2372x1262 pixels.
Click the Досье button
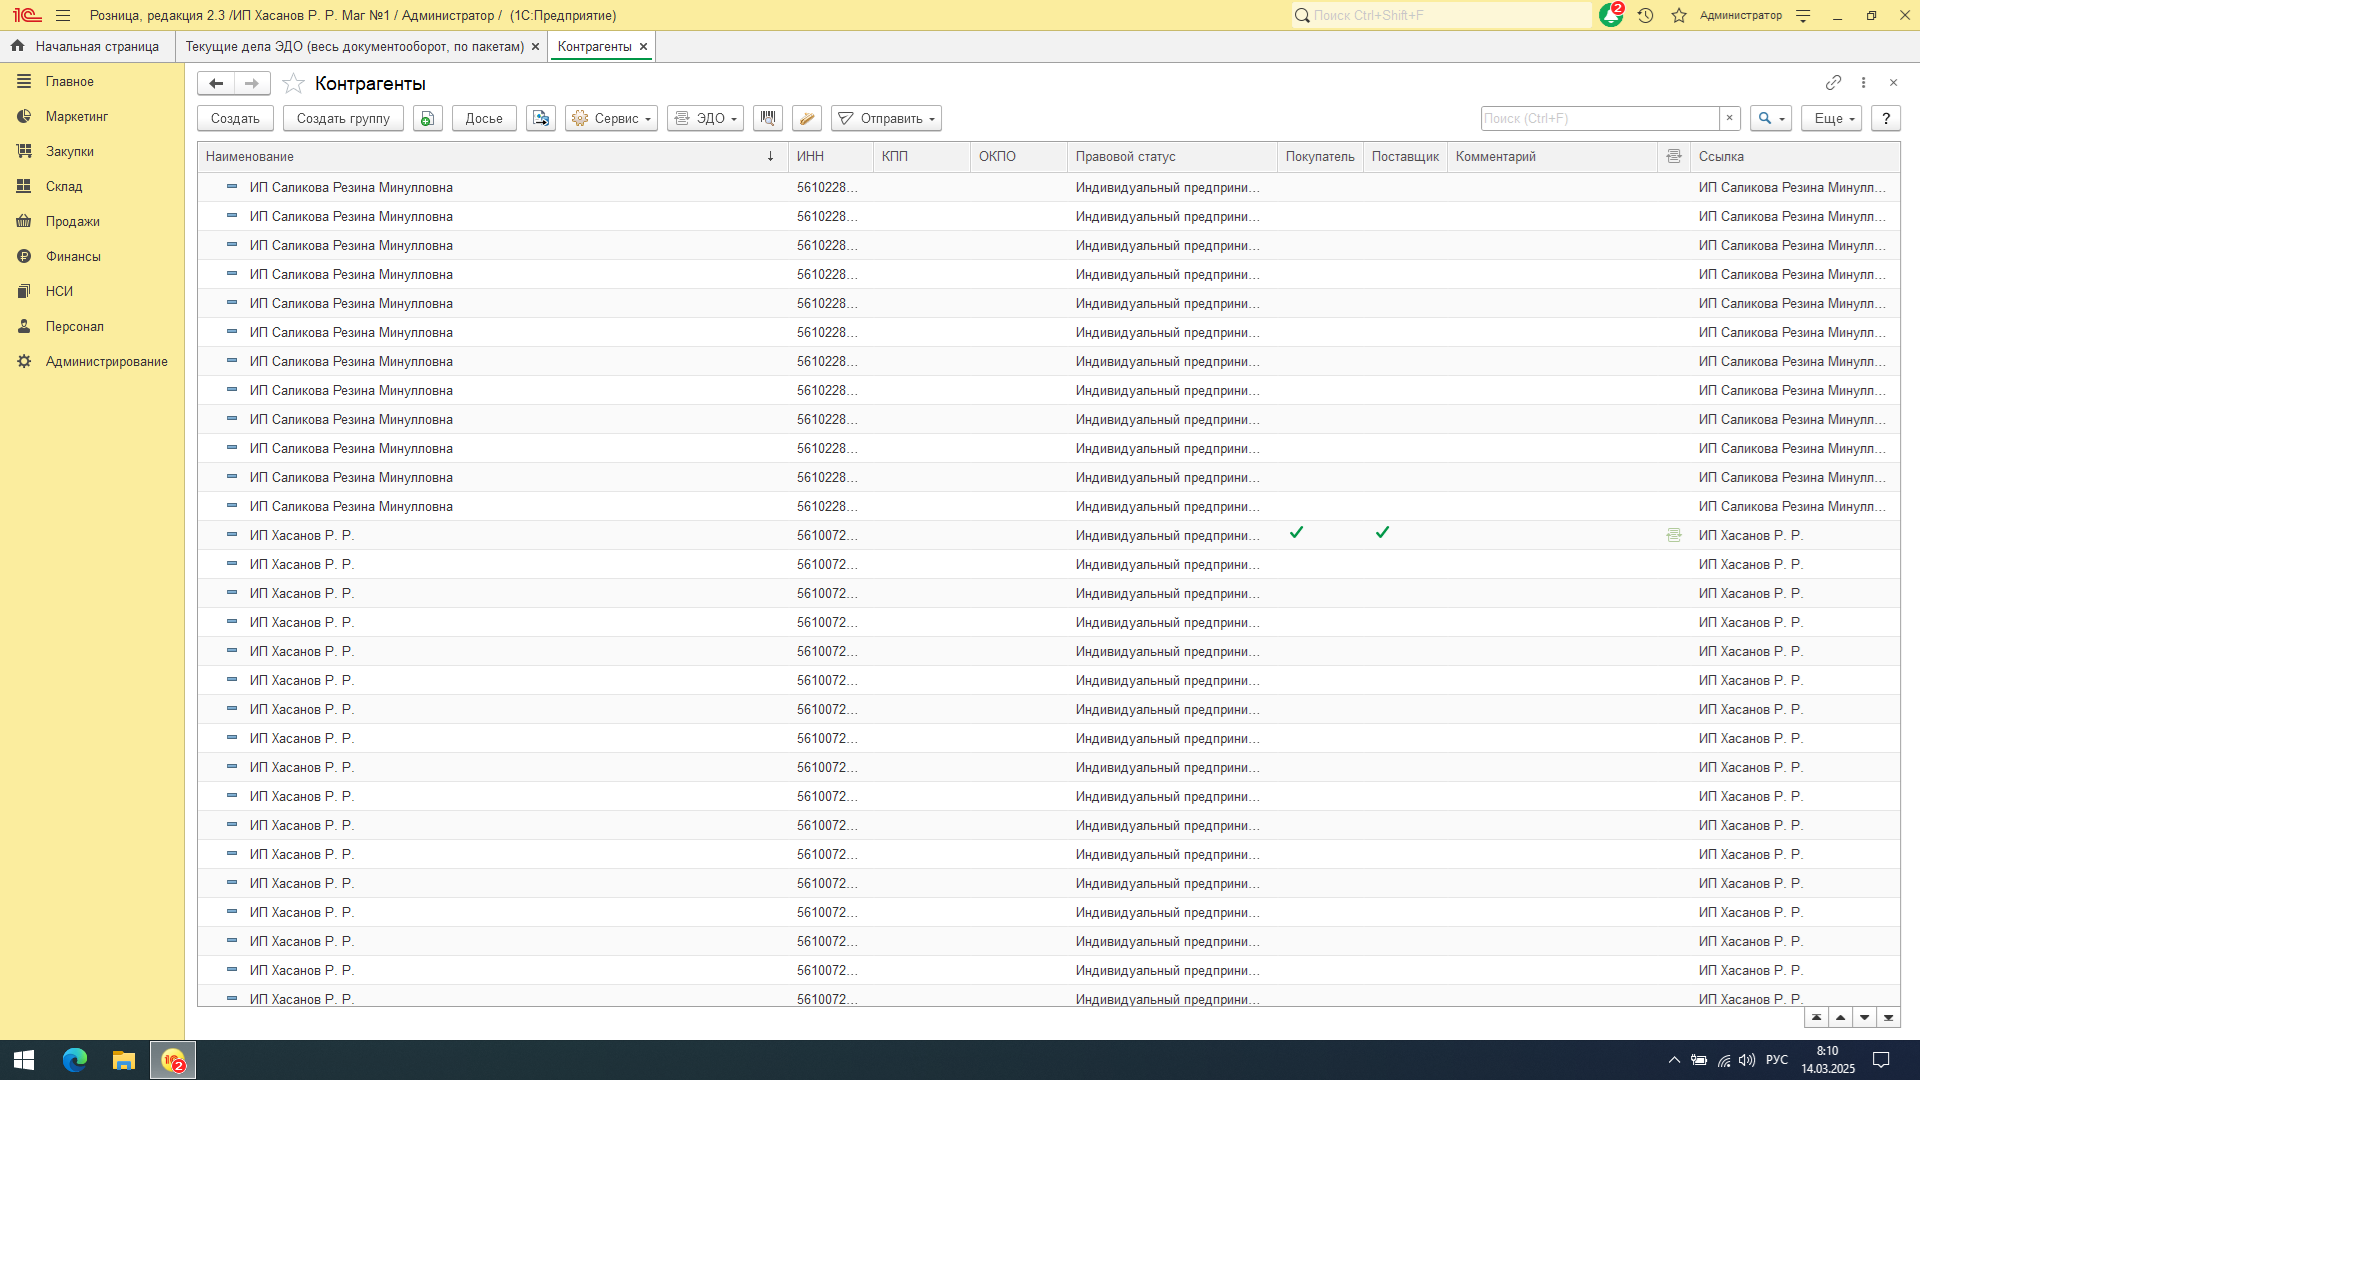tap(484, 118)
